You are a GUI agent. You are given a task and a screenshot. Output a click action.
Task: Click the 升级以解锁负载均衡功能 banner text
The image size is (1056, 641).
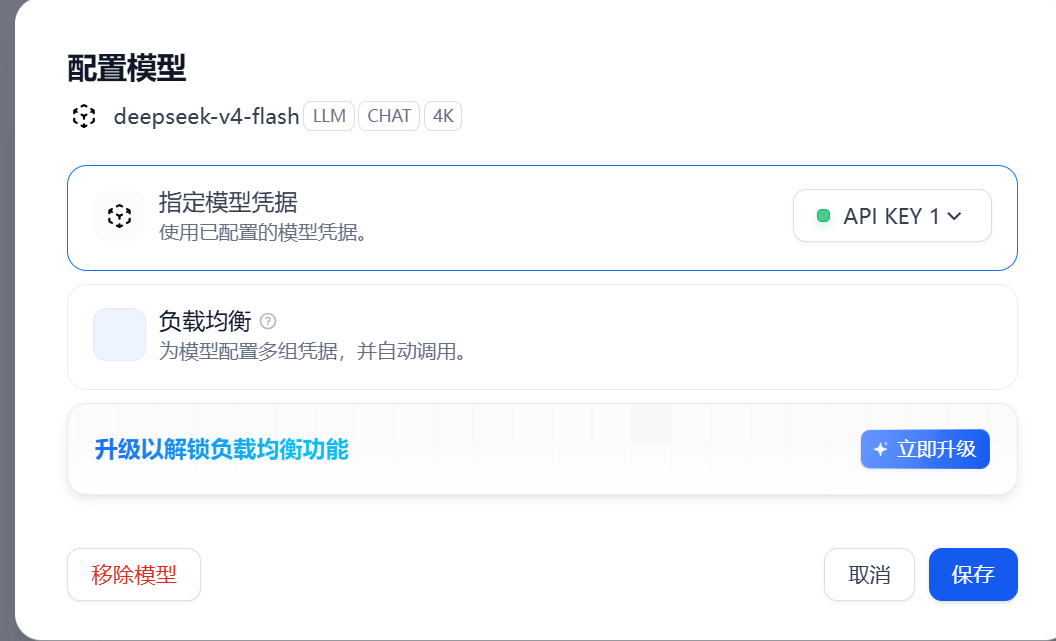tap(222, 449)
